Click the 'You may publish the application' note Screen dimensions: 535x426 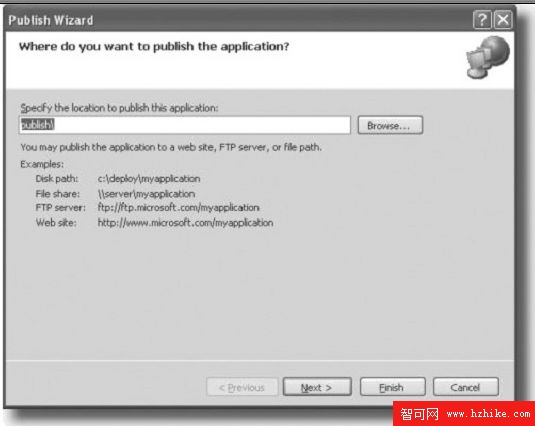tap(171, 147)
